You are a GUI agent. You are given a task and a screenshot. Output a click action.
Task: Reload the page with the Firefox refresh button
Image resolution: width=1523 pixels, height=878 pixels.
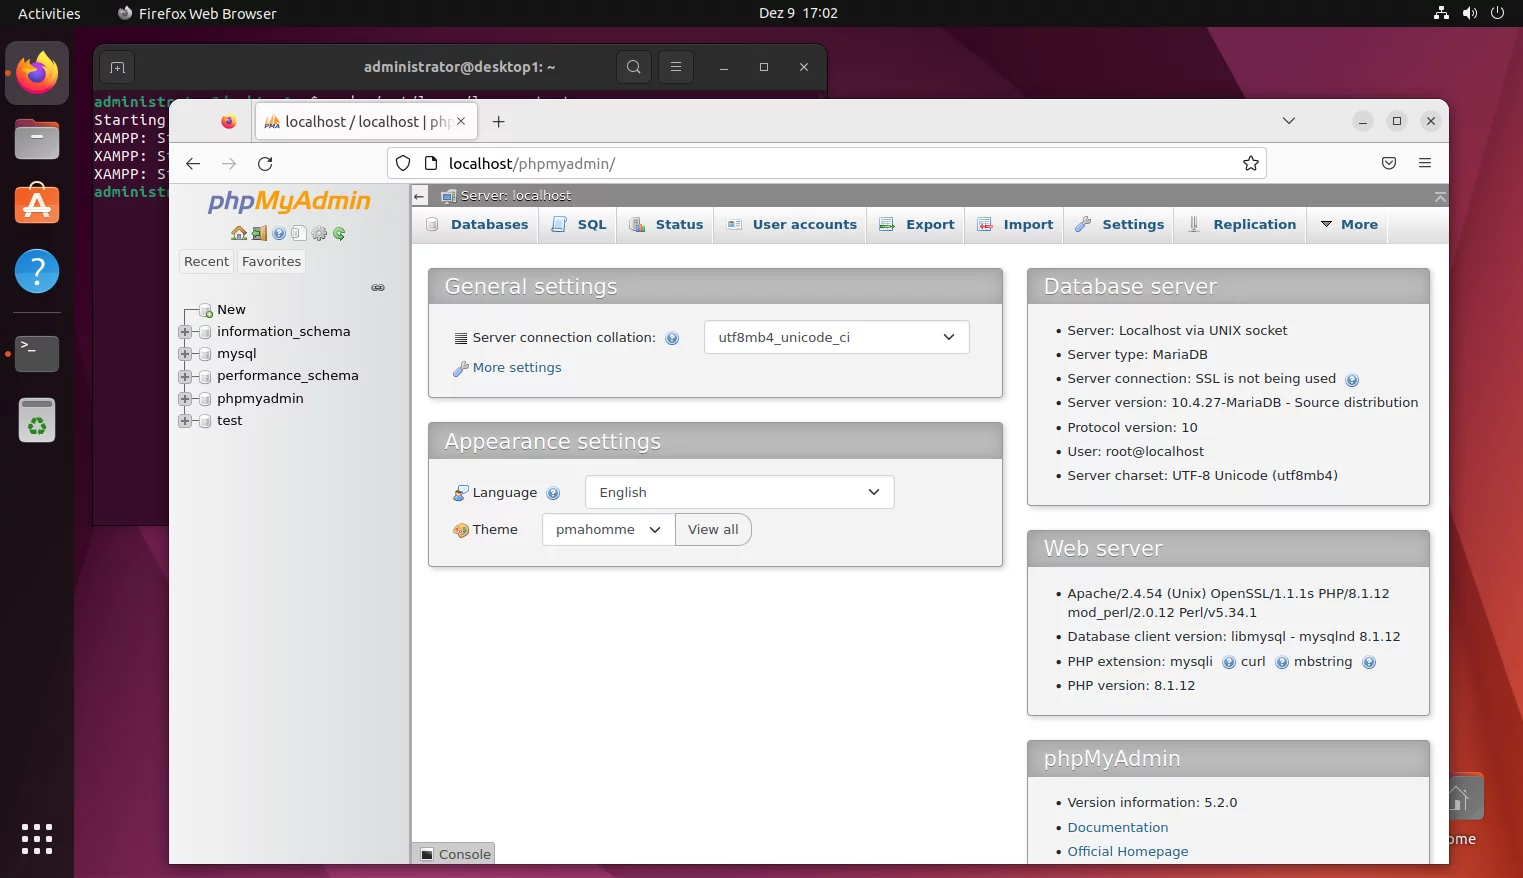(x=265, y=163)
